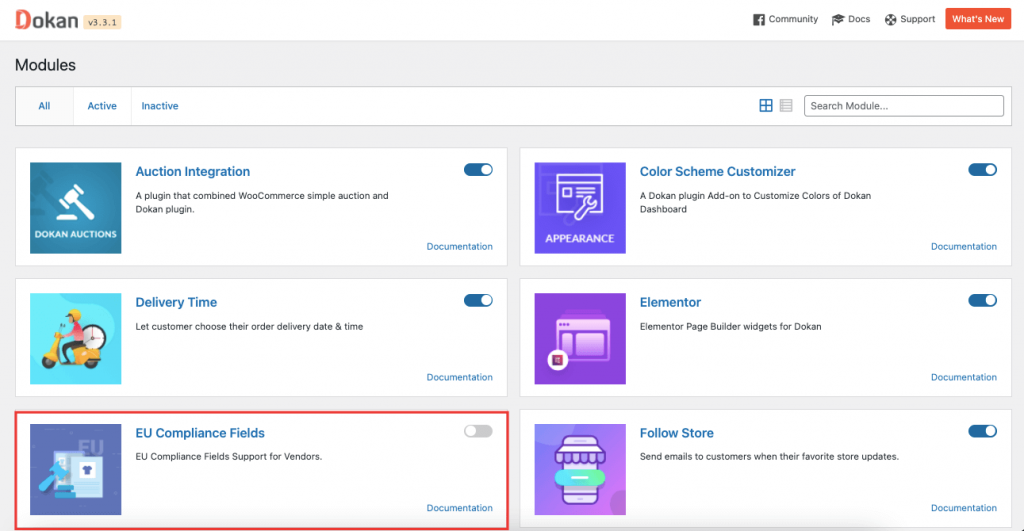Click the Delivery Time title

(176, 302)
